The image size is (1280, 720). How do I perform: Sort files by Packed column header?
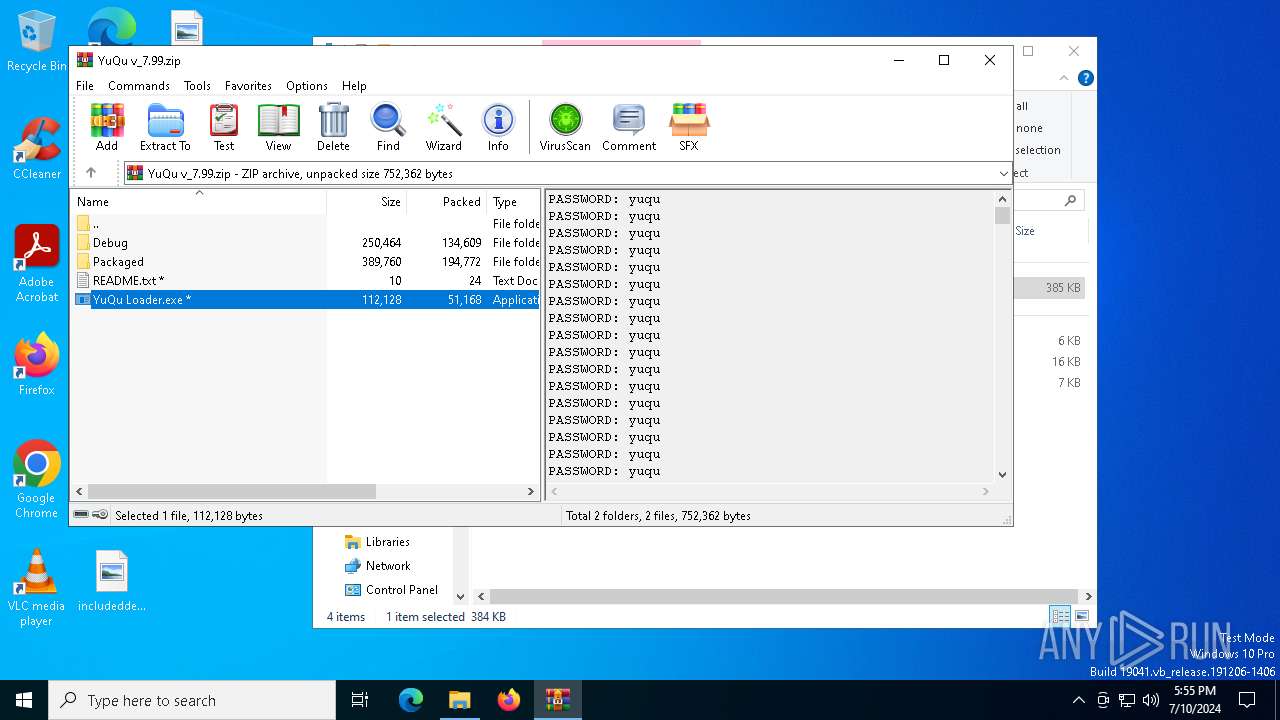[446, 201]
